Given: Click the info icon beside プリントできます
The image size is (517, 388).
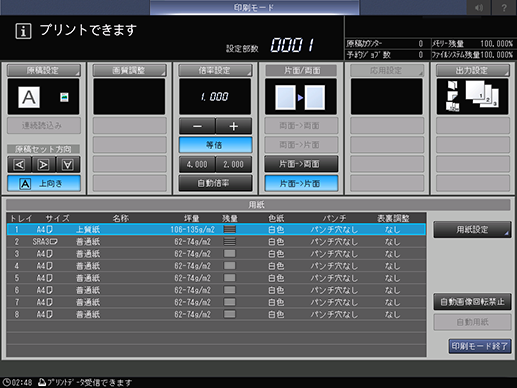Looking at the screenshot, I should [23, 31].
